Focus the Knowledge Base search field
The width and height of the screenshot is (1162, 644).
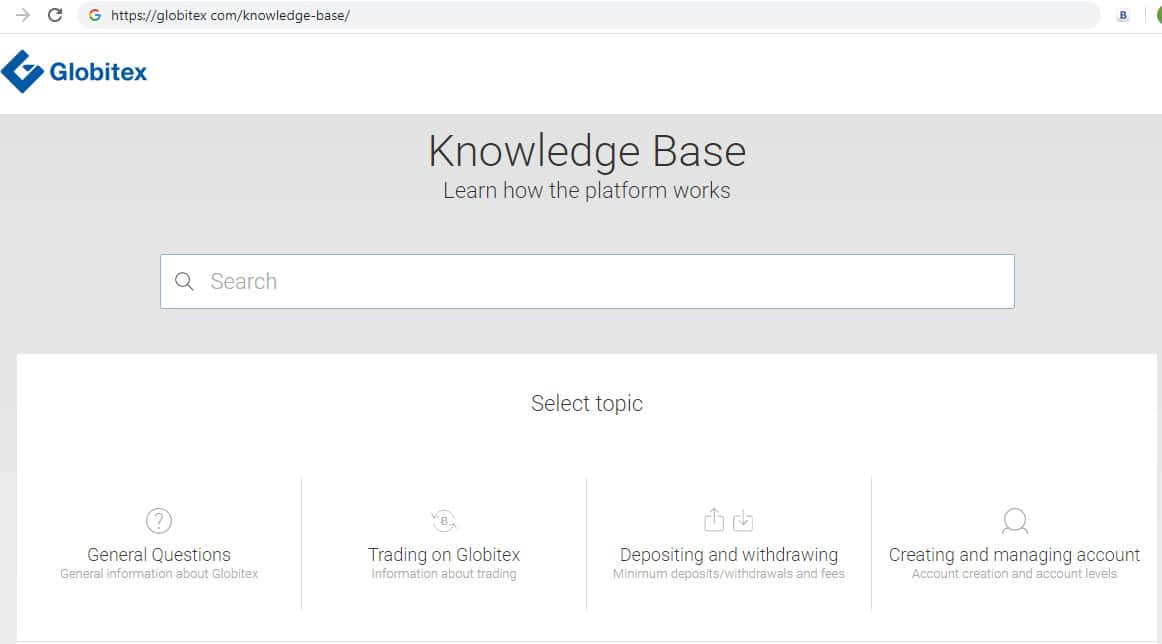pyautogui.click(x=600, y=282)
